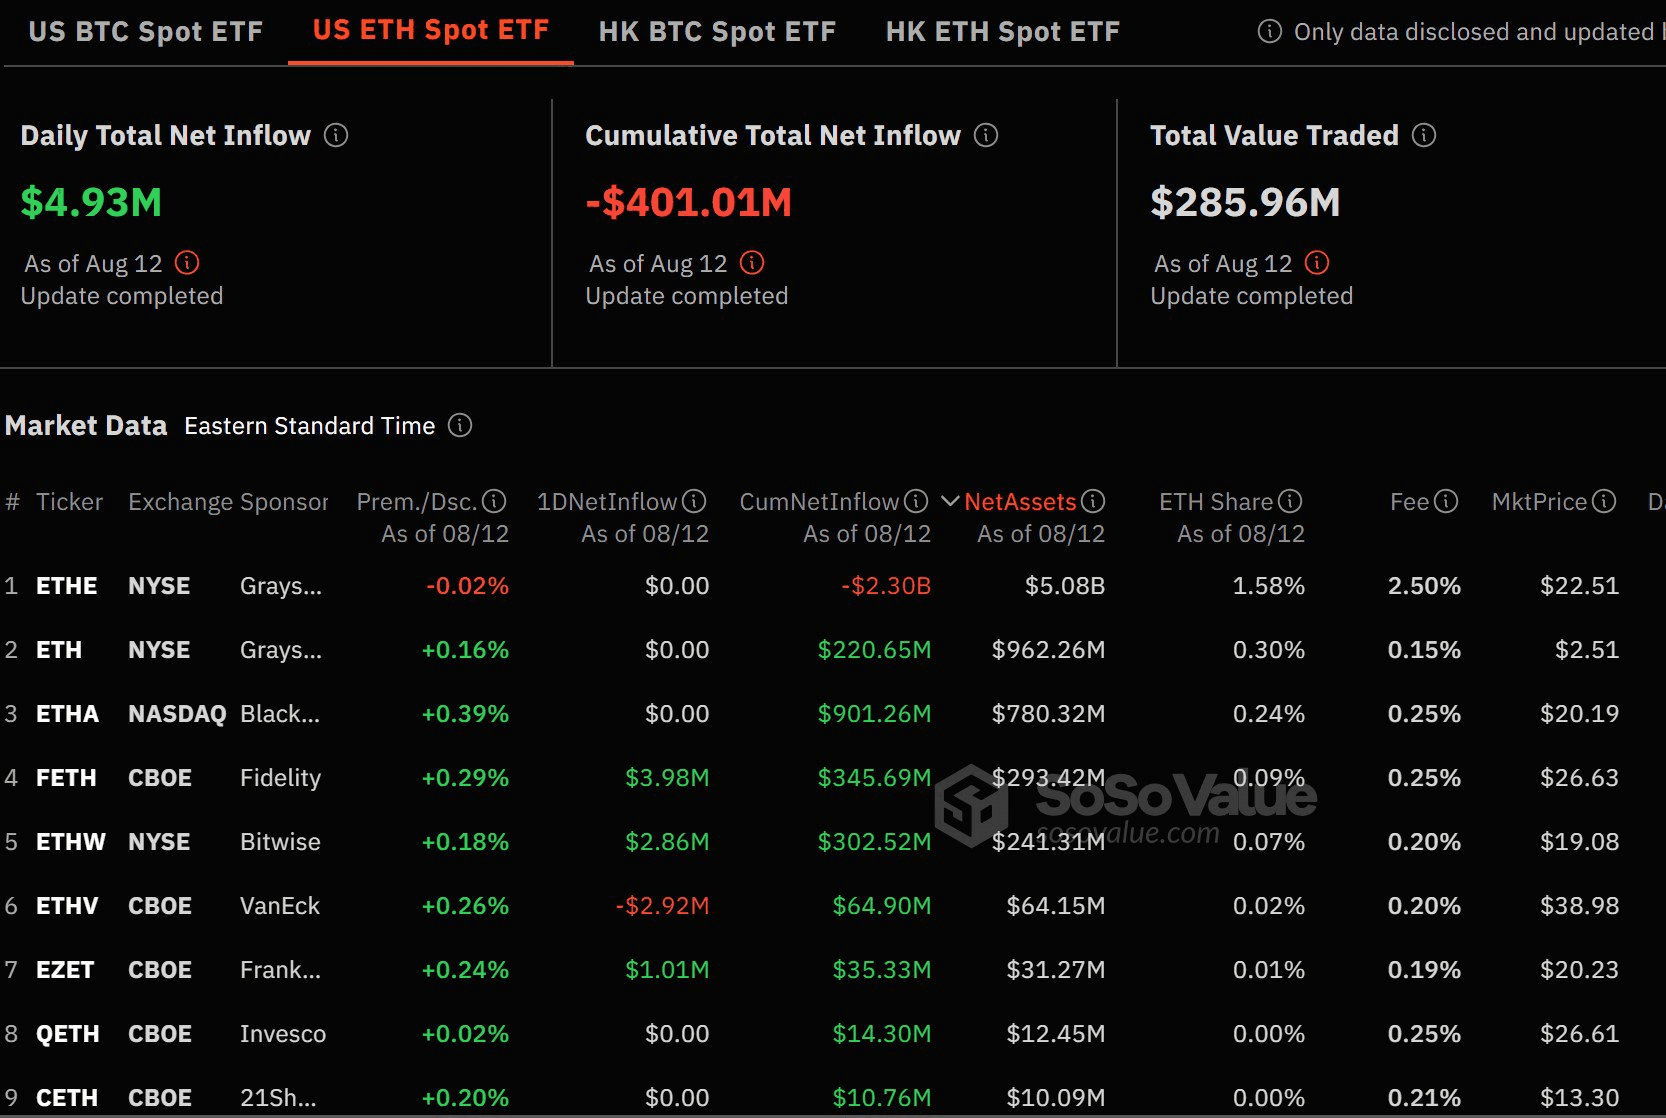Click ETHE net assets $5.08B cell
The width and height of the screenshot is (1666, 1118).
(x=1065, y=586)
